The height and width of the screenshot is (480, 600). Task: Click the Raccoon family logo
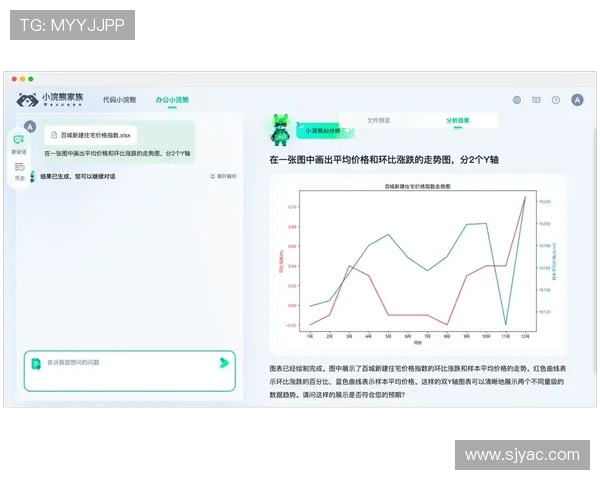(50, 100)
